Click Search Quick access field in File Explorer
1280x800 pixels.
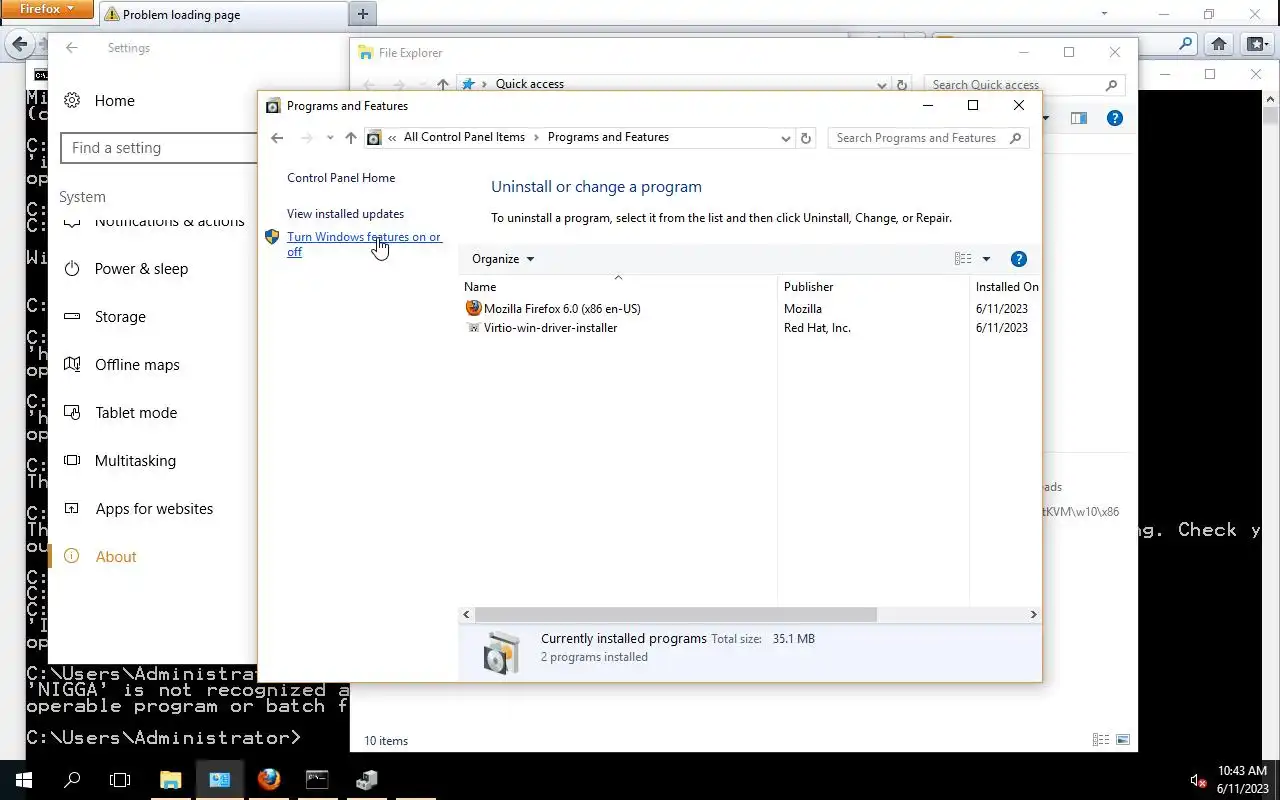[1025, 85]
